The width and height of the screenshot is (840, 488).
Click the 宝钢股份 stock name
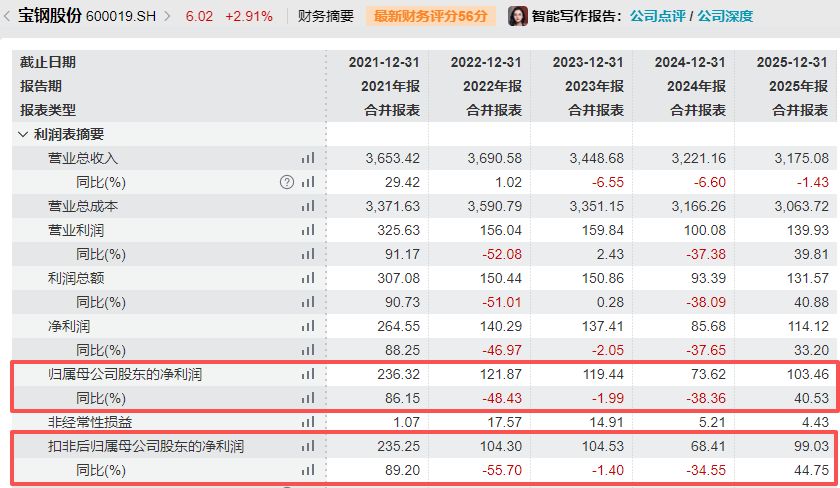(50, 16)
